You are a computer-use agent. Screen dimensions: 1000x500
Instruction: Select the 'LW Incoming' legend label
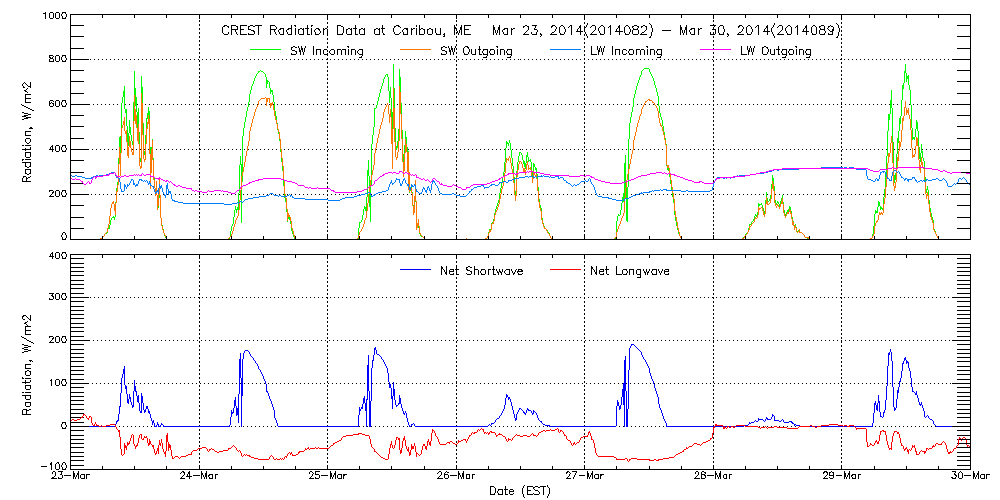click(626, 52)
